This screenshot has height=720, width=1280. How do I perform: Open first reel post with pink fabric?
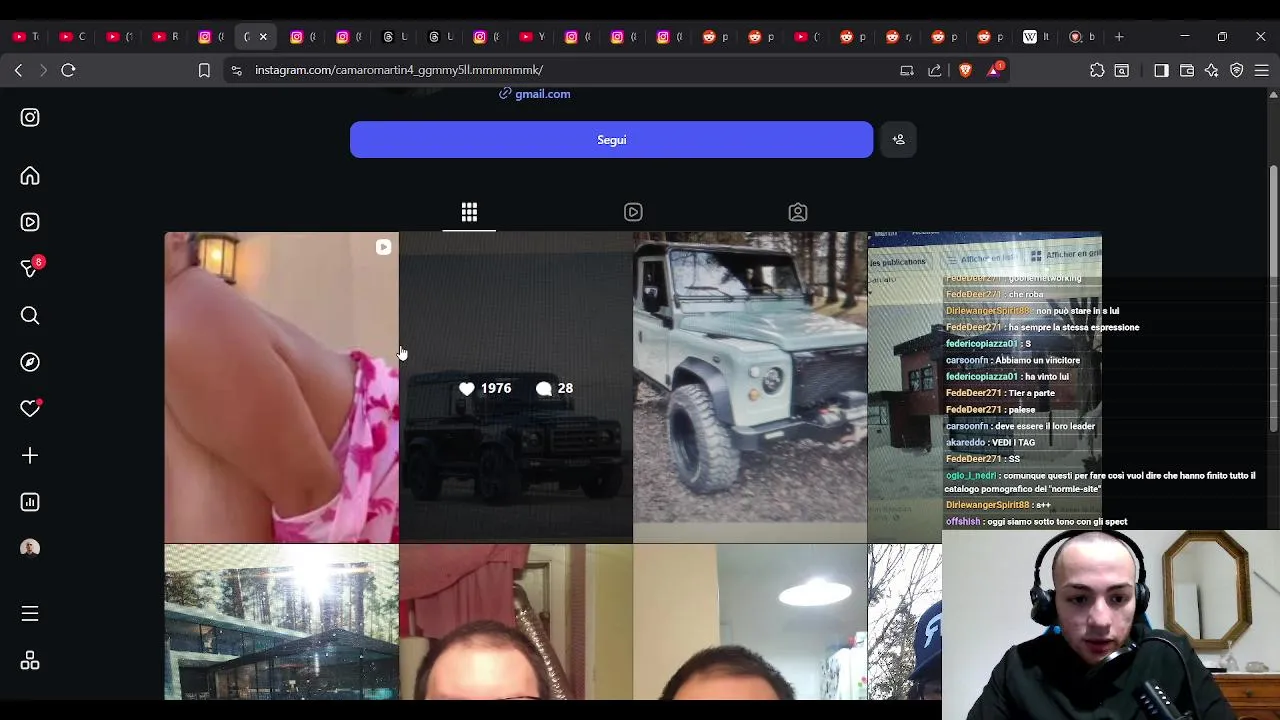click(282, 388)
